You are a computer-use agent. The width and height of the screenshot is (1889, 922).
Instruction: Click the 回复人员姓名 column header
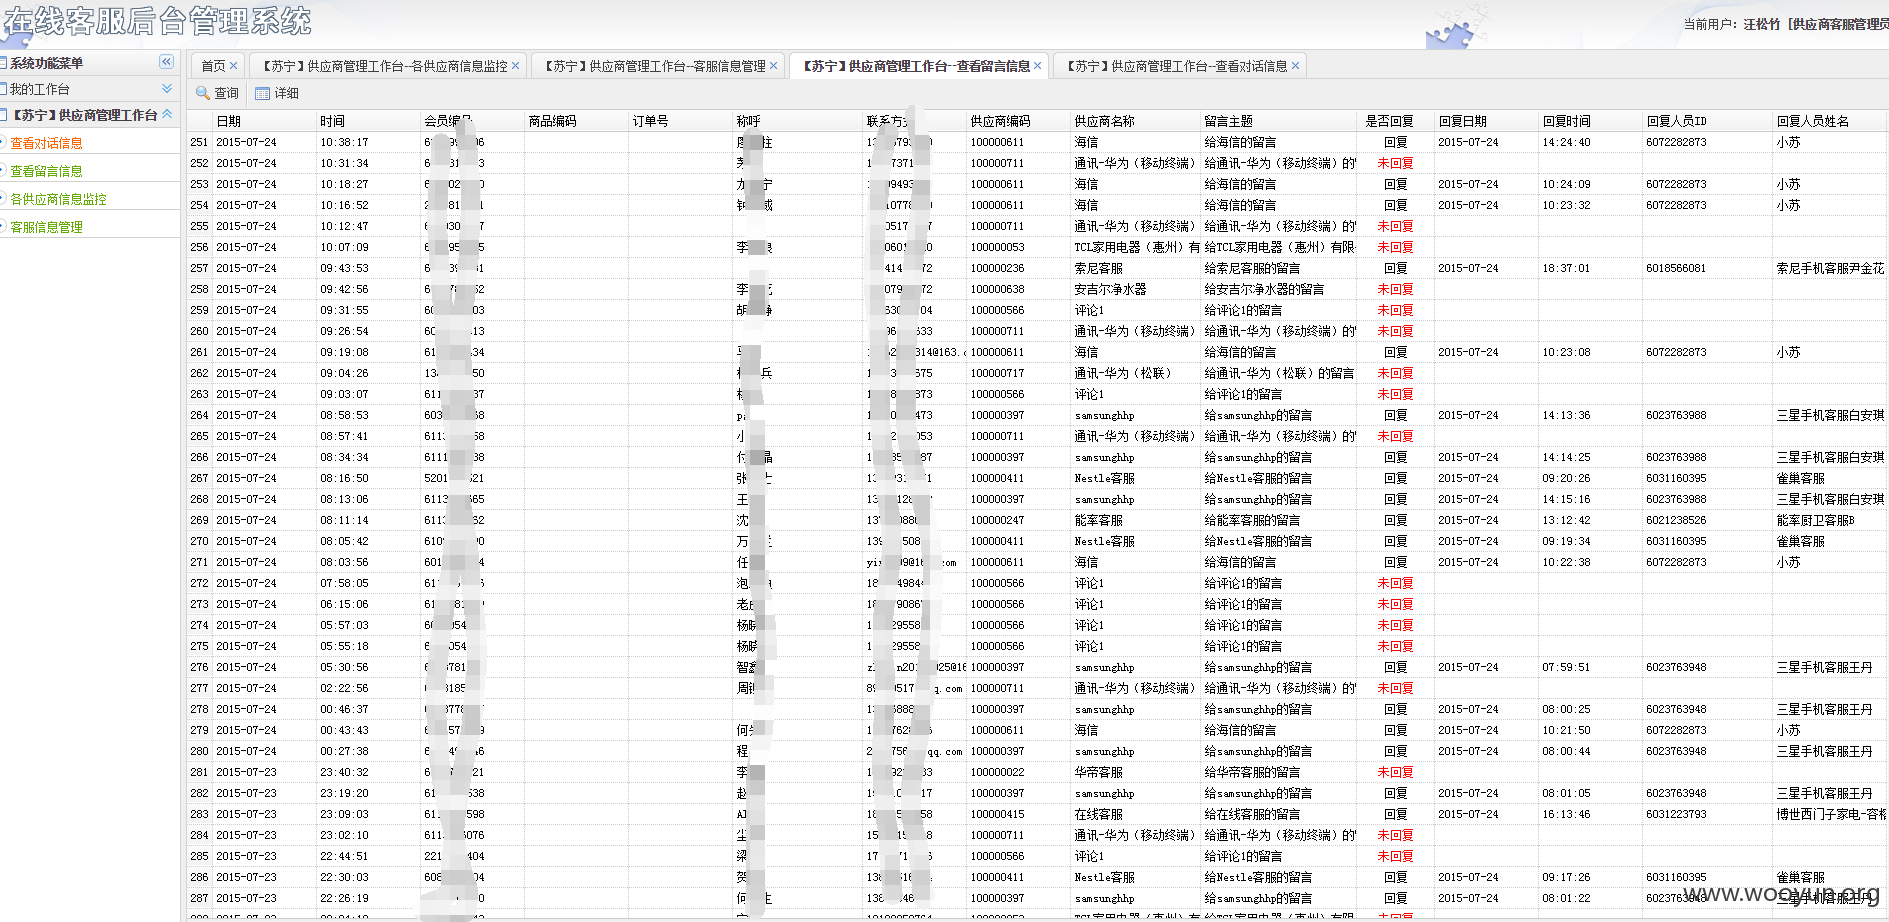1830,121
